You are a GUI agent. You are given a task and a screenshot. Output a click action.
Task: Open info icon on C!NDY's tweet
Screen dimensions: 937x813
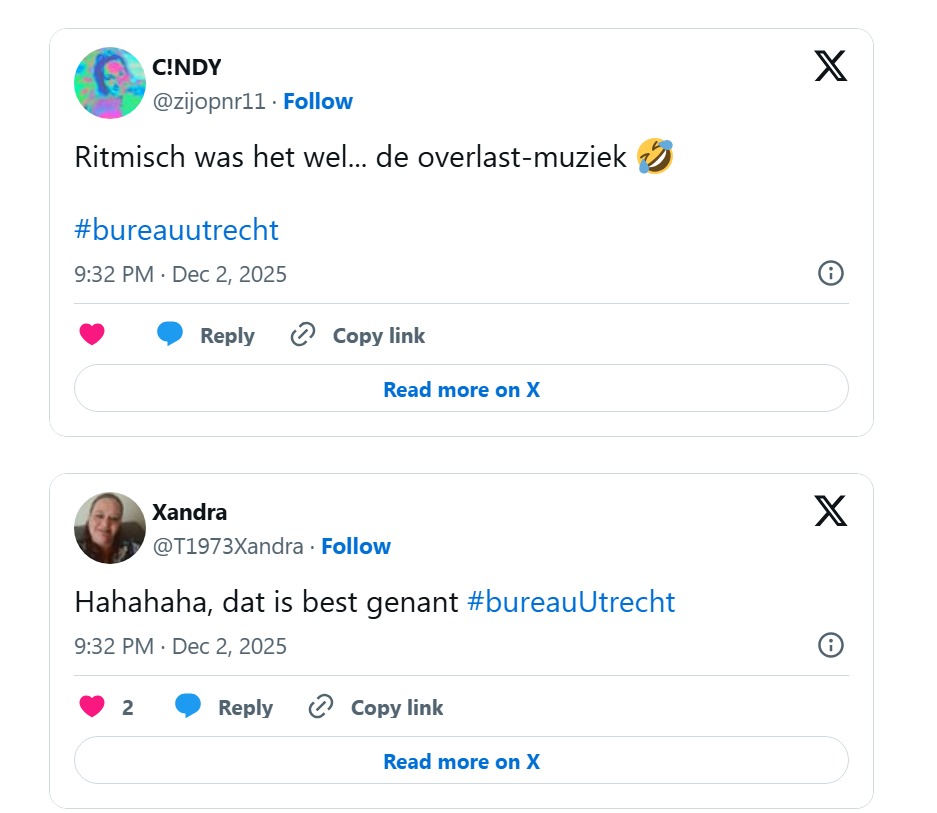coord(831,273)
